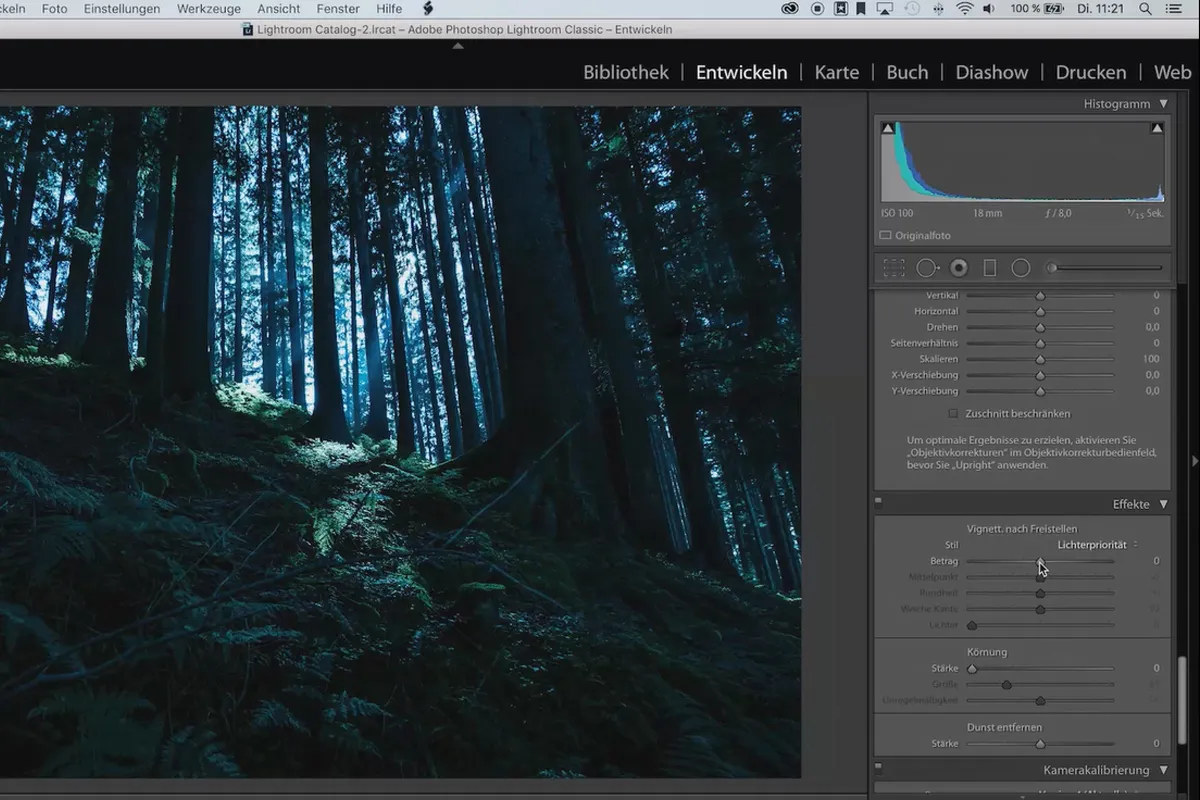Switch to Karte module
1200x800 pixels.
click(x=837, y=73)
